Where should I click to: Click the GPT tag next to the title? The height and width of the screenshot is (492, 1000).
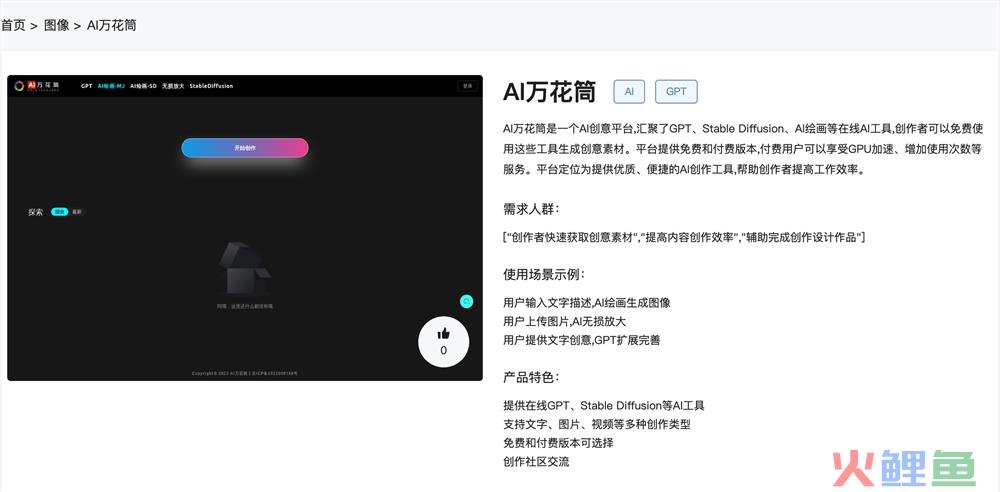[676, 91]
